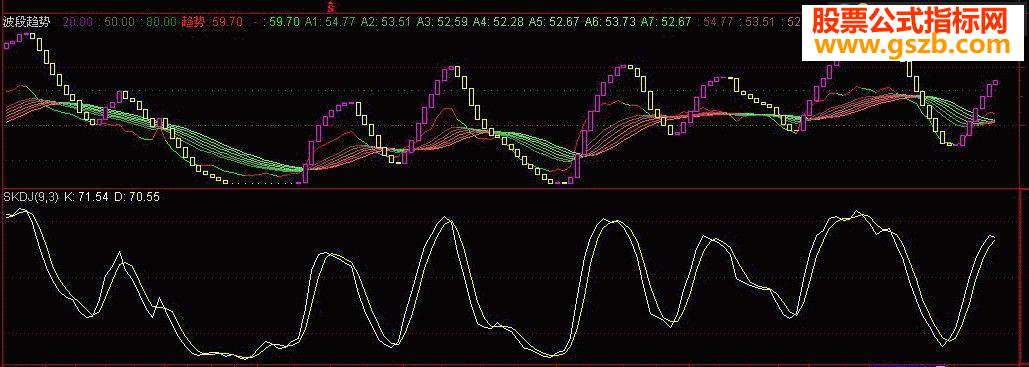Click the 80.00 reference value
The image size is (1029, 367).
coord(162,22)
